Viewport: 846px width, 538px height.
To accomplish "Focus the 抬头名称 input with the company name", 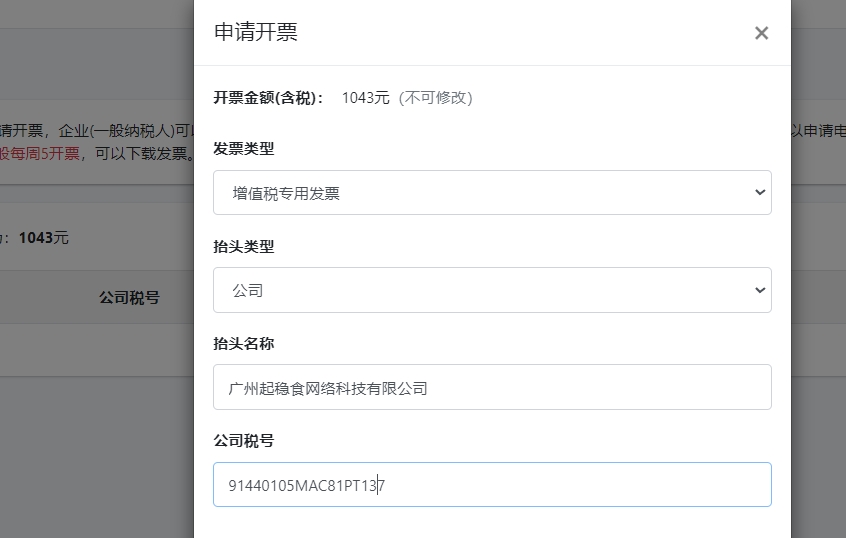I will pos(492,387).
